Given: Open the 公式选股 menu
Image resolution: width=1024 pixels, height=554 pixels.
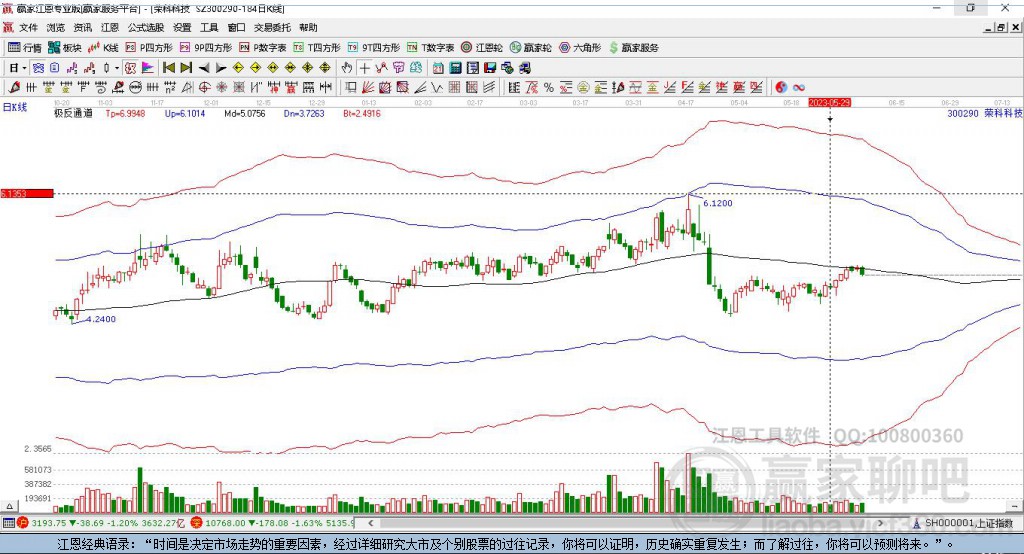Looking at the screenshot, I should (146, 27).
